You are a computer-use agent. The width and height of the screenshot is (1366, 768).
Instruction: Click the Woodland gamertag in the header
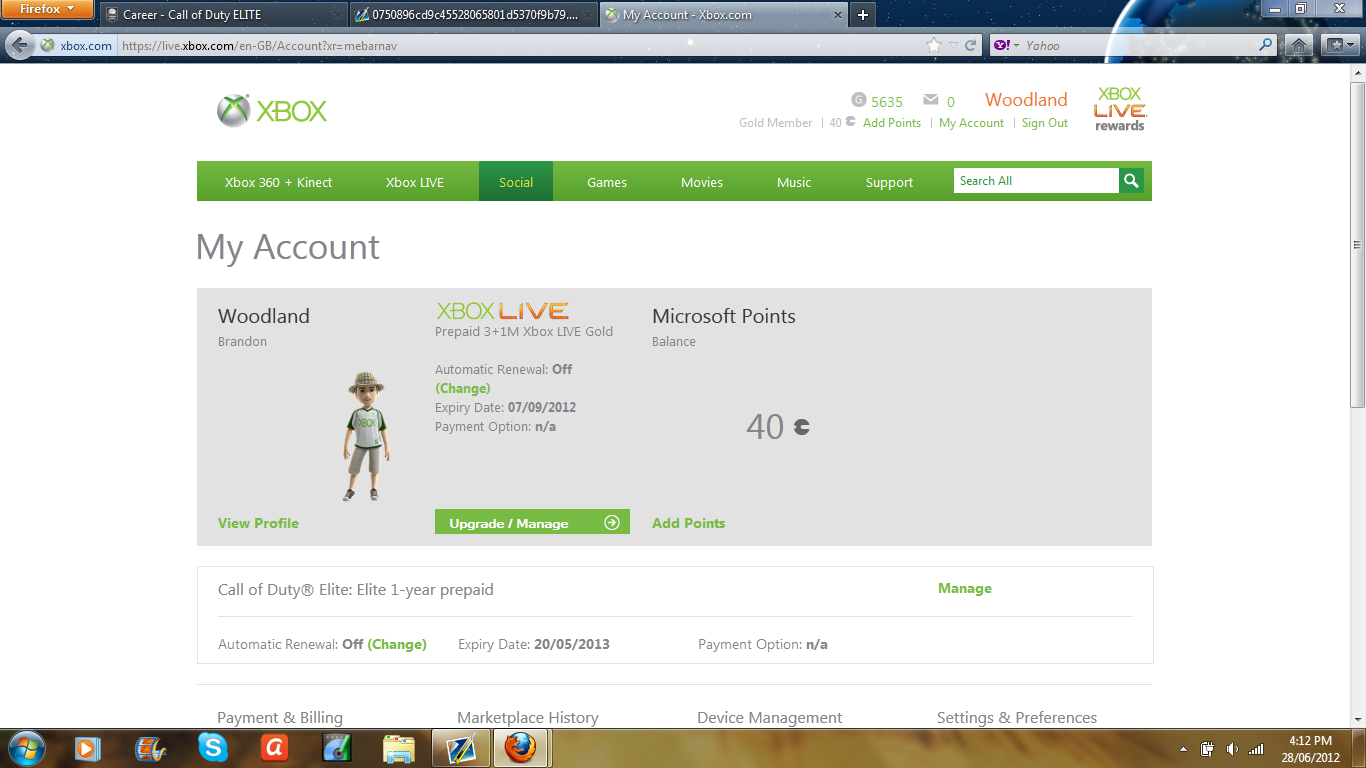(x=1026, y=100)
